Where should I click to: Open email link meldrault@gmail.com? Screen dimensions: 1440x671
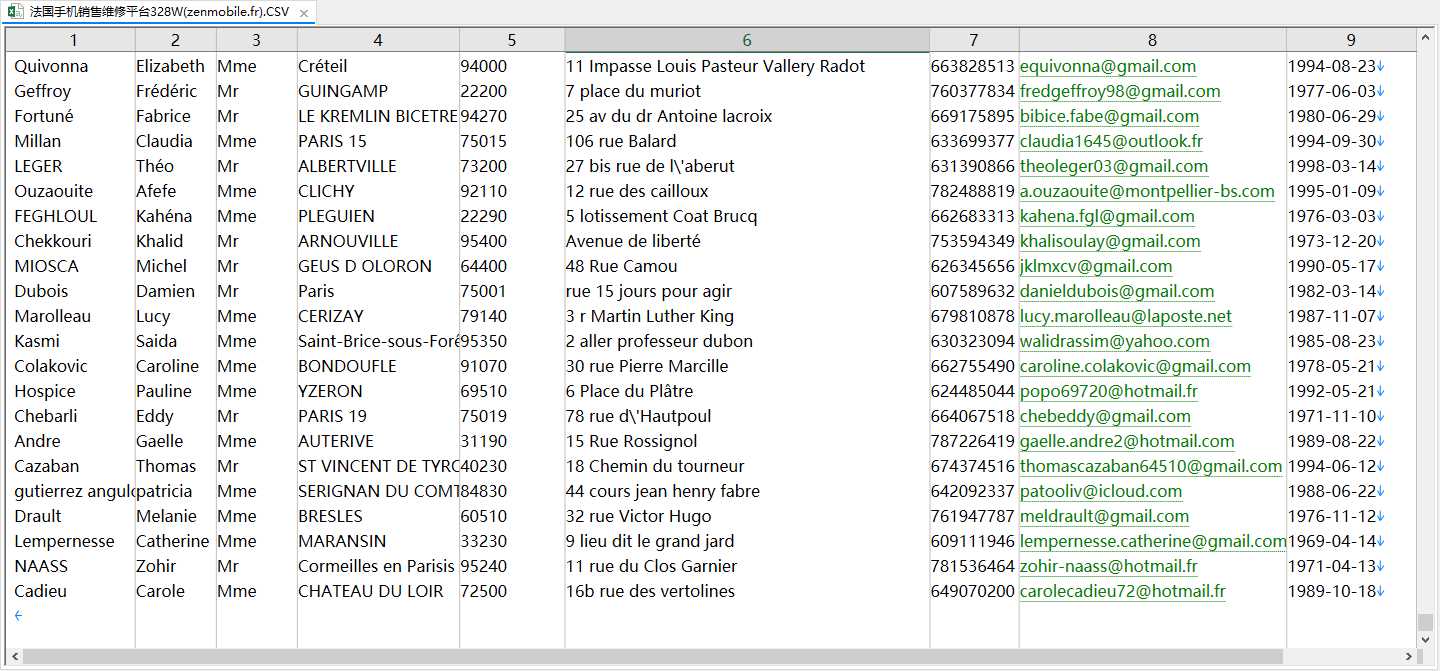pyautogui.click(x=1104, y=516)
